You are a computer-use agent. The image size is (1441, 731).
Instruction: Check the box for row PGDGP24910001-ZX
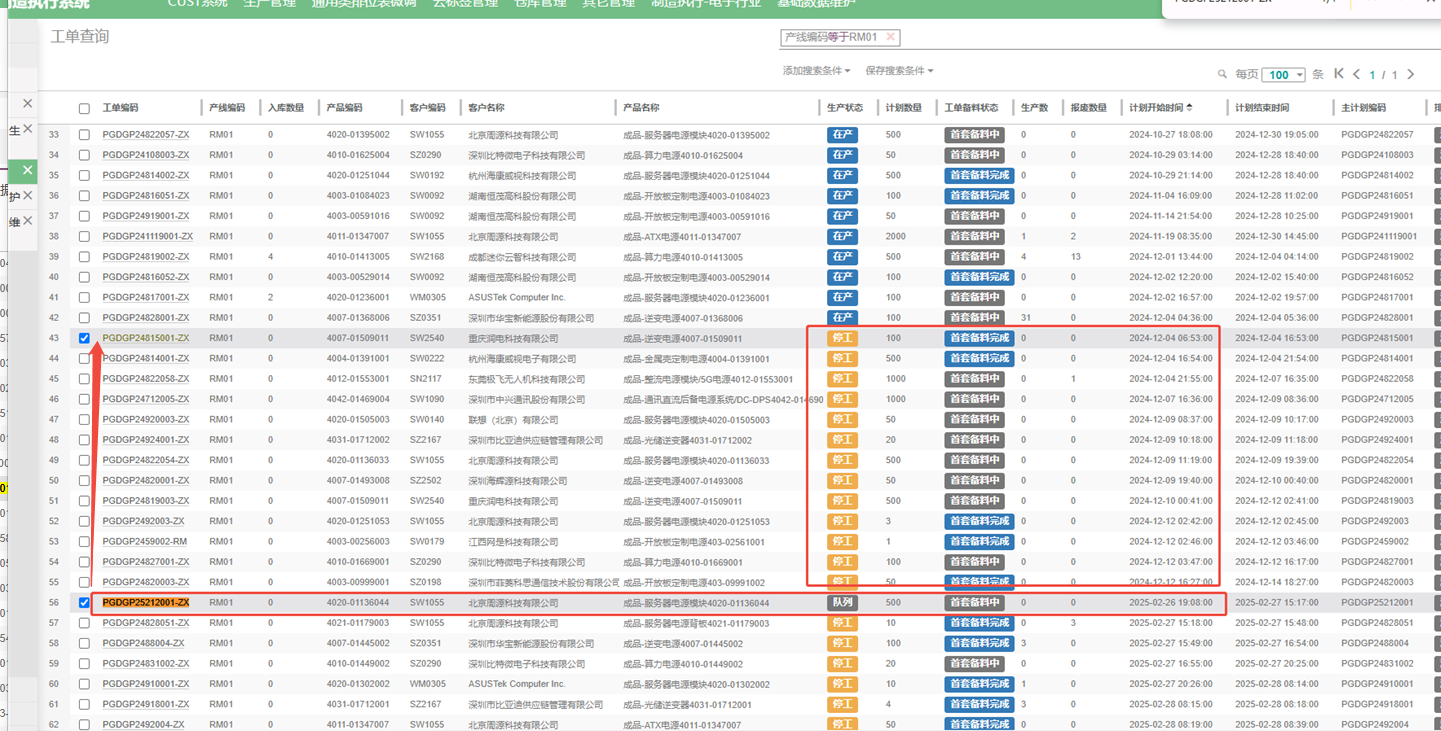tap(84, 684)
